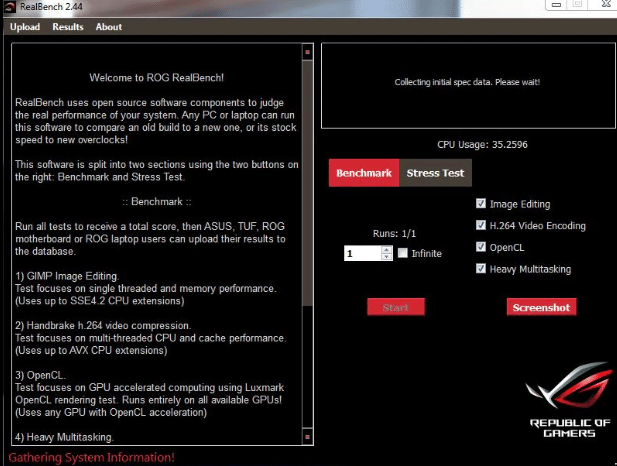Click the 'Runs: 1/1' label
This screenshot has height=466, width=617.
394,233
